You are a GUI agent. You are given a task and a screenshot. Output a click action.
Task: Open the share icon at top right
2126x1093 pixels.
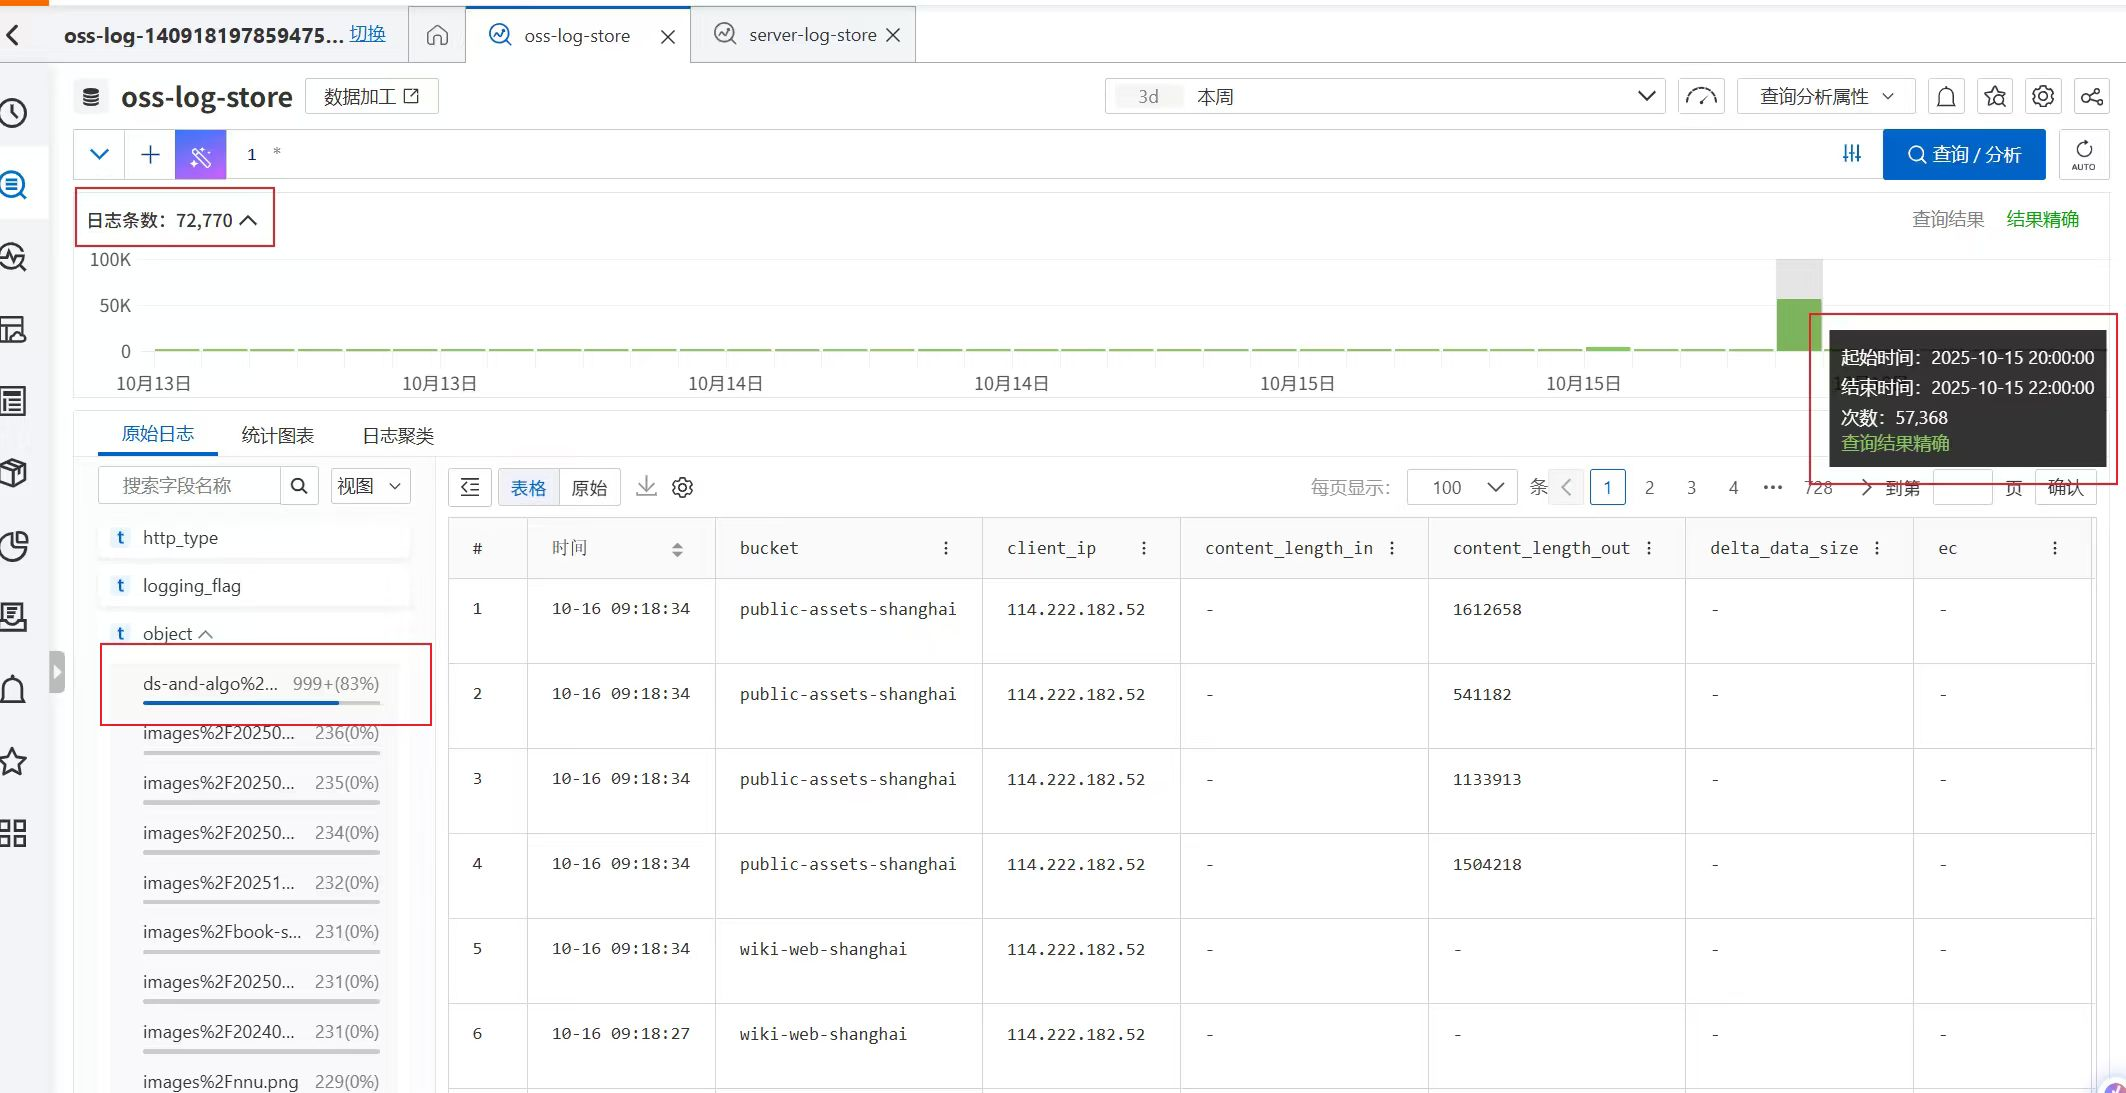2091,97
